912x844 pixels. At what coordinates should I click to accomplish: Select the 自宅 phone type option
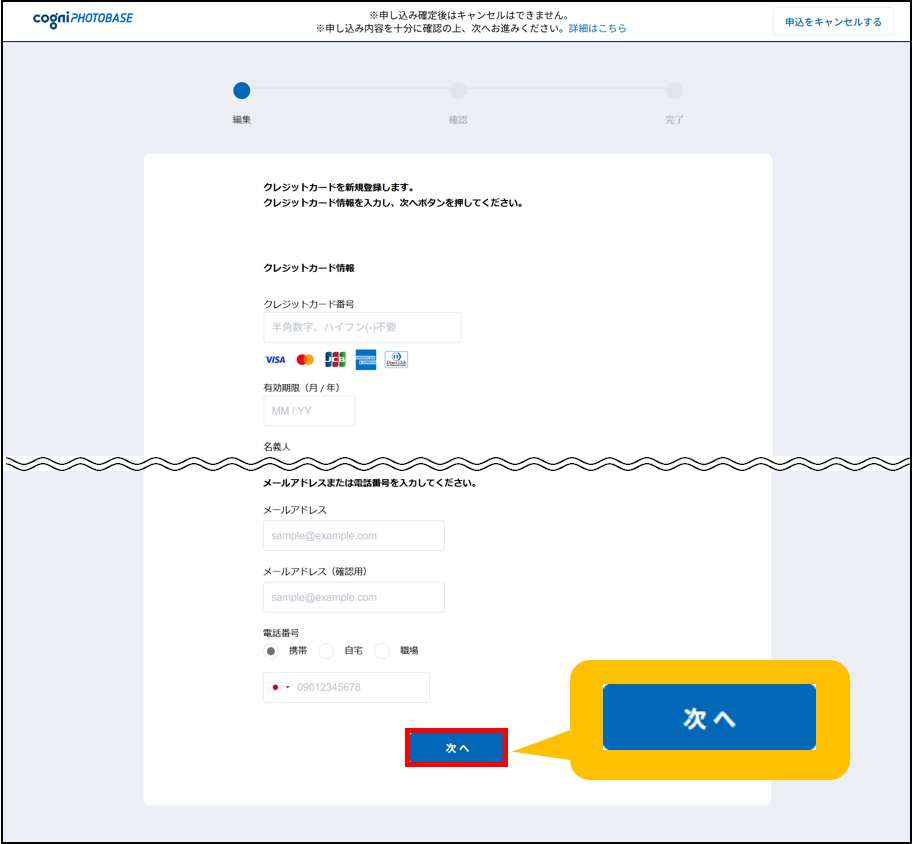point(326,651)
